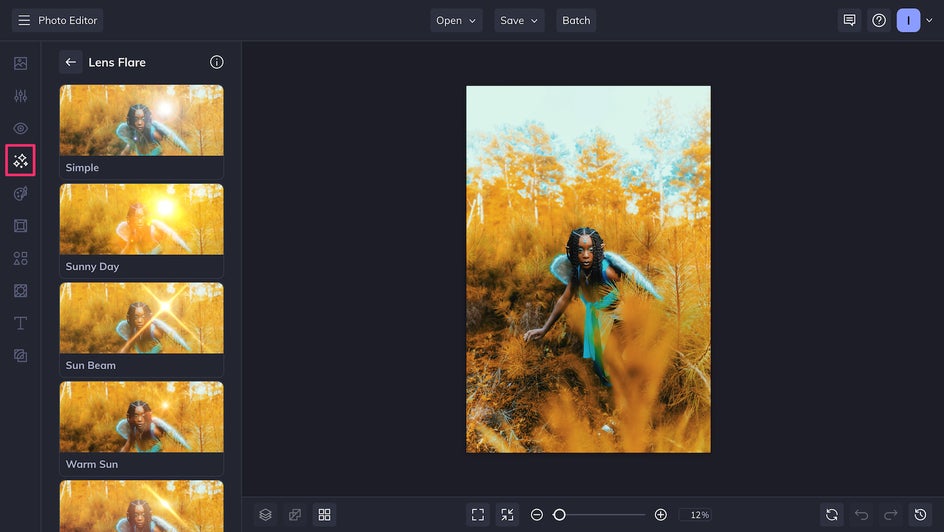The width and height of the screenshot is (944, 532).
Task: Open the Layers panel icon at bottom
Action: [x=265, y=514]
